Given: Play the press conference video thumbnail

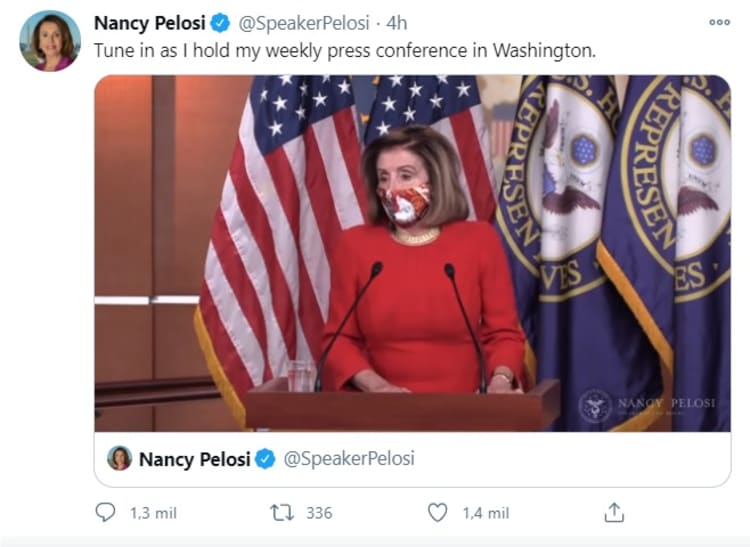Looking at the screenshot, I should tap(412, 253).
